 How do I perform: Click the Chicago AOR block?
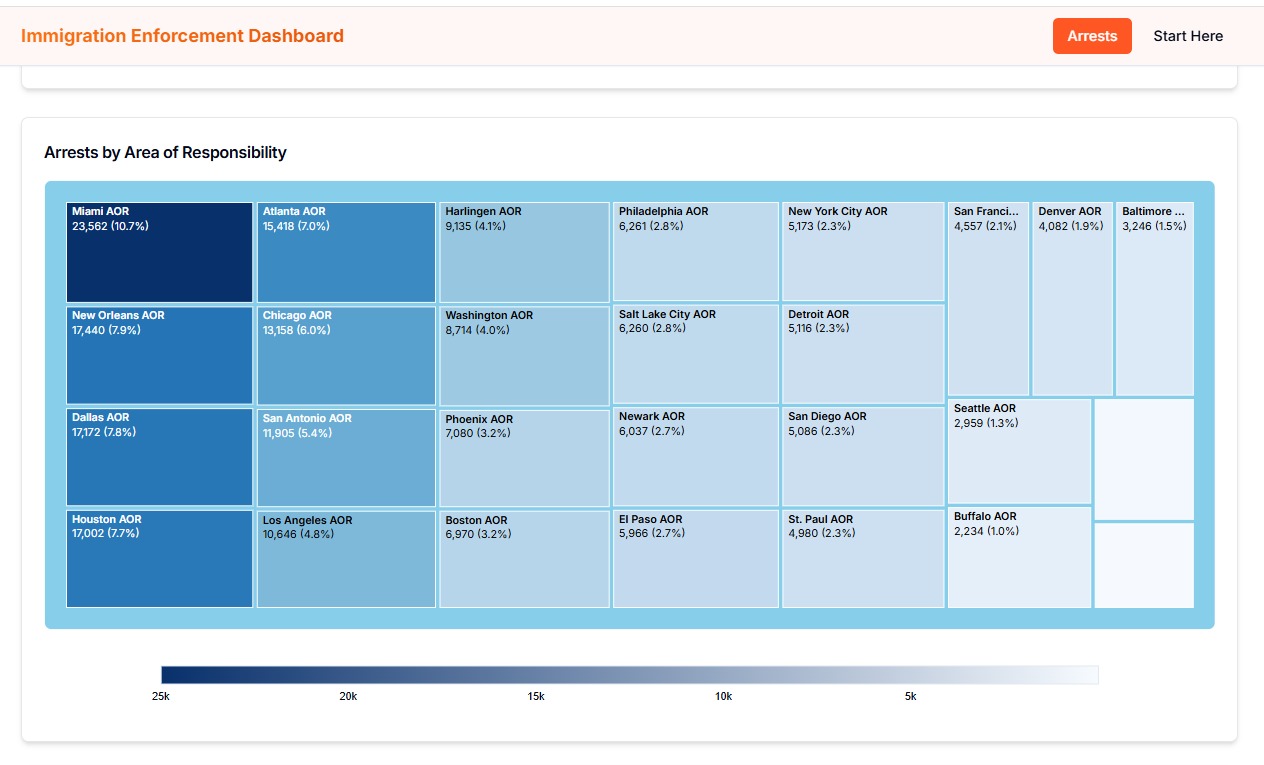pyautogui.click(x=346, y=355)
